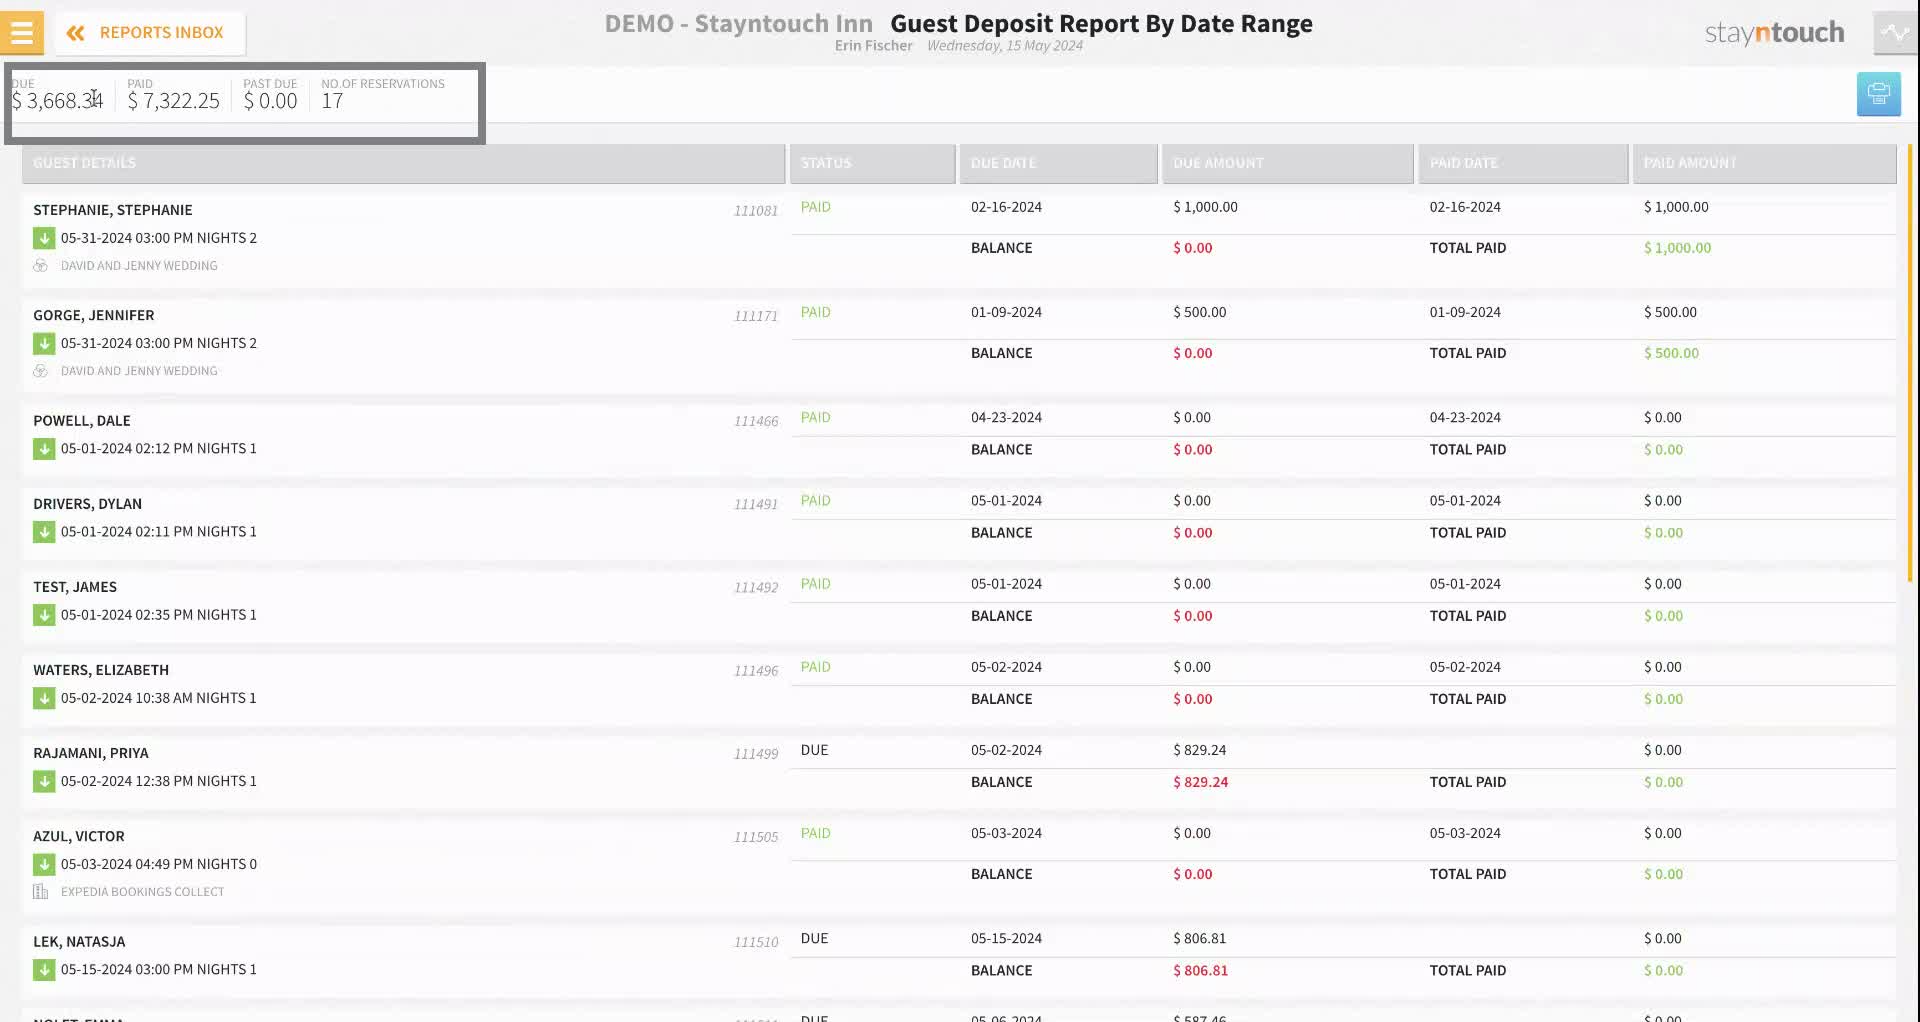This screenshot has width=1920, height=1022.
Task: Select guest name GORGE, JENNIFER
Action: coord(94,315)
